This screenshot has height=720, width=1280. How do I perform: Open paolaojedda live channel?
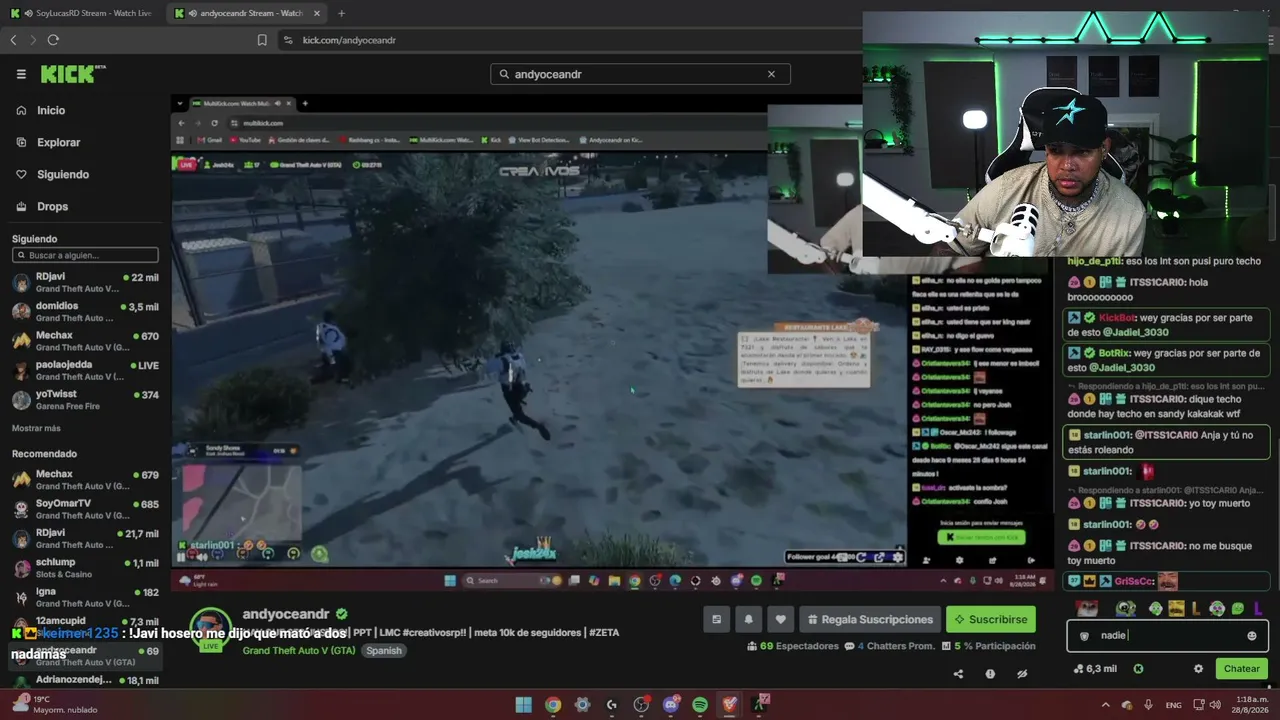coord(85,371)
